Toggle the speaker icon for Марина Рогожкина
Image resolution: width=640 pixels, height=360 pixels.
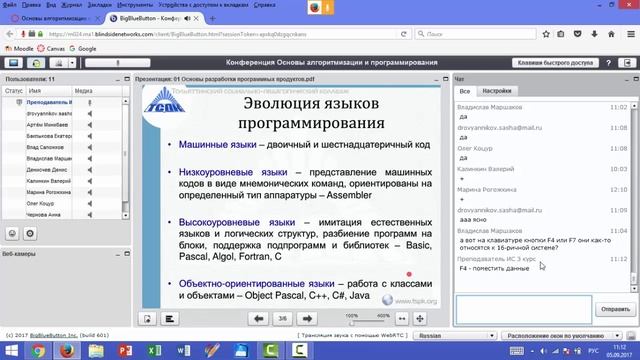pyautogui.click(x=90, y=192)
